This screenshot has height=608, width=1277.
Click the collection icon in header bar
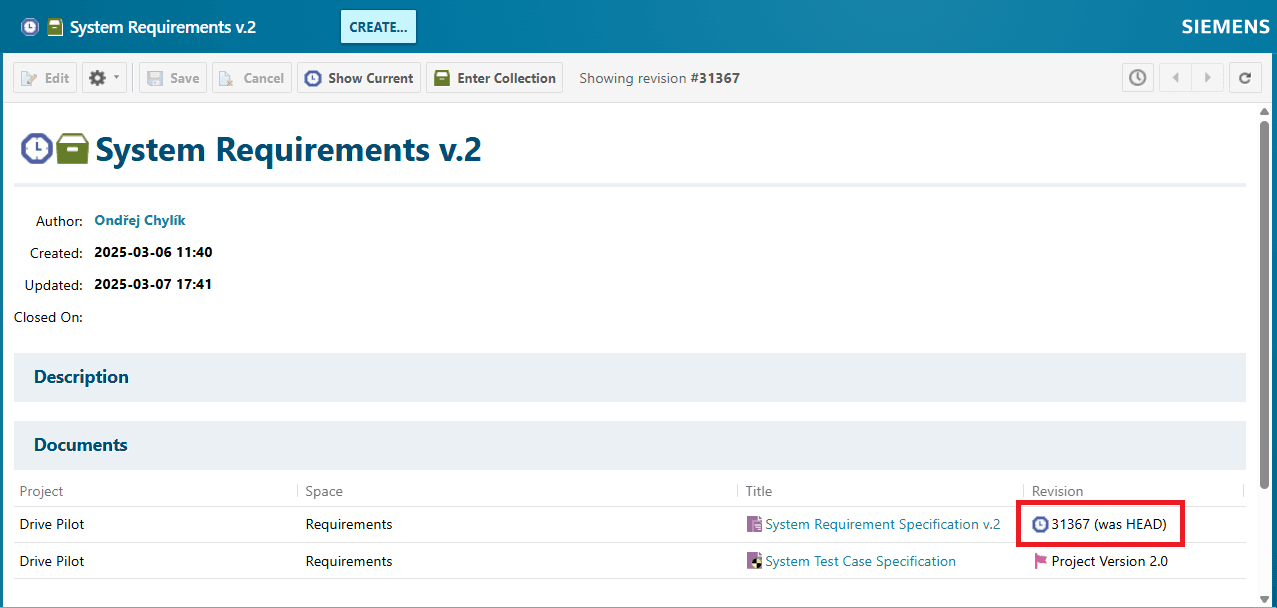56,27
